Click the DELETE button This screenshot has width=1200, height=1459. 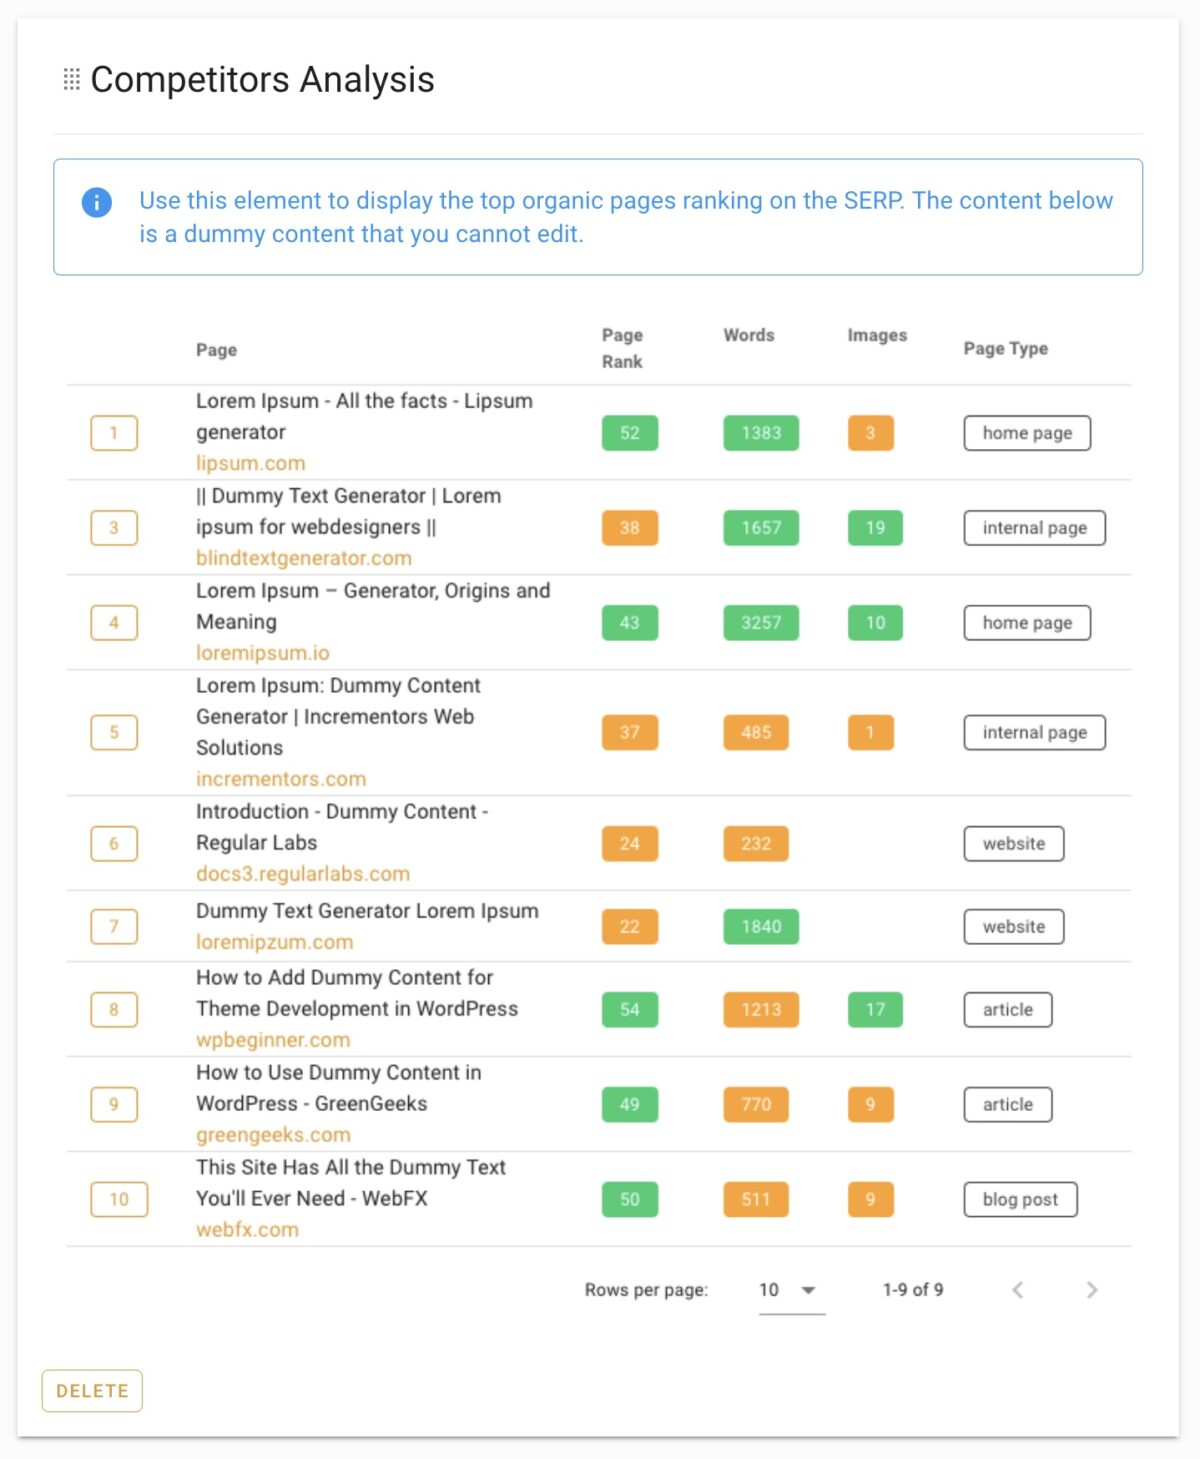pos(91,1390)
